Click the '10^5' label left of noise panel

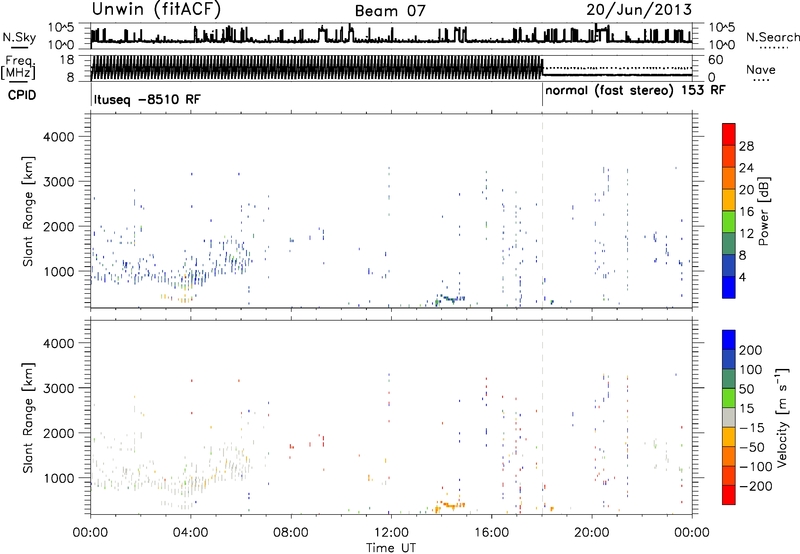click(61, 27)
